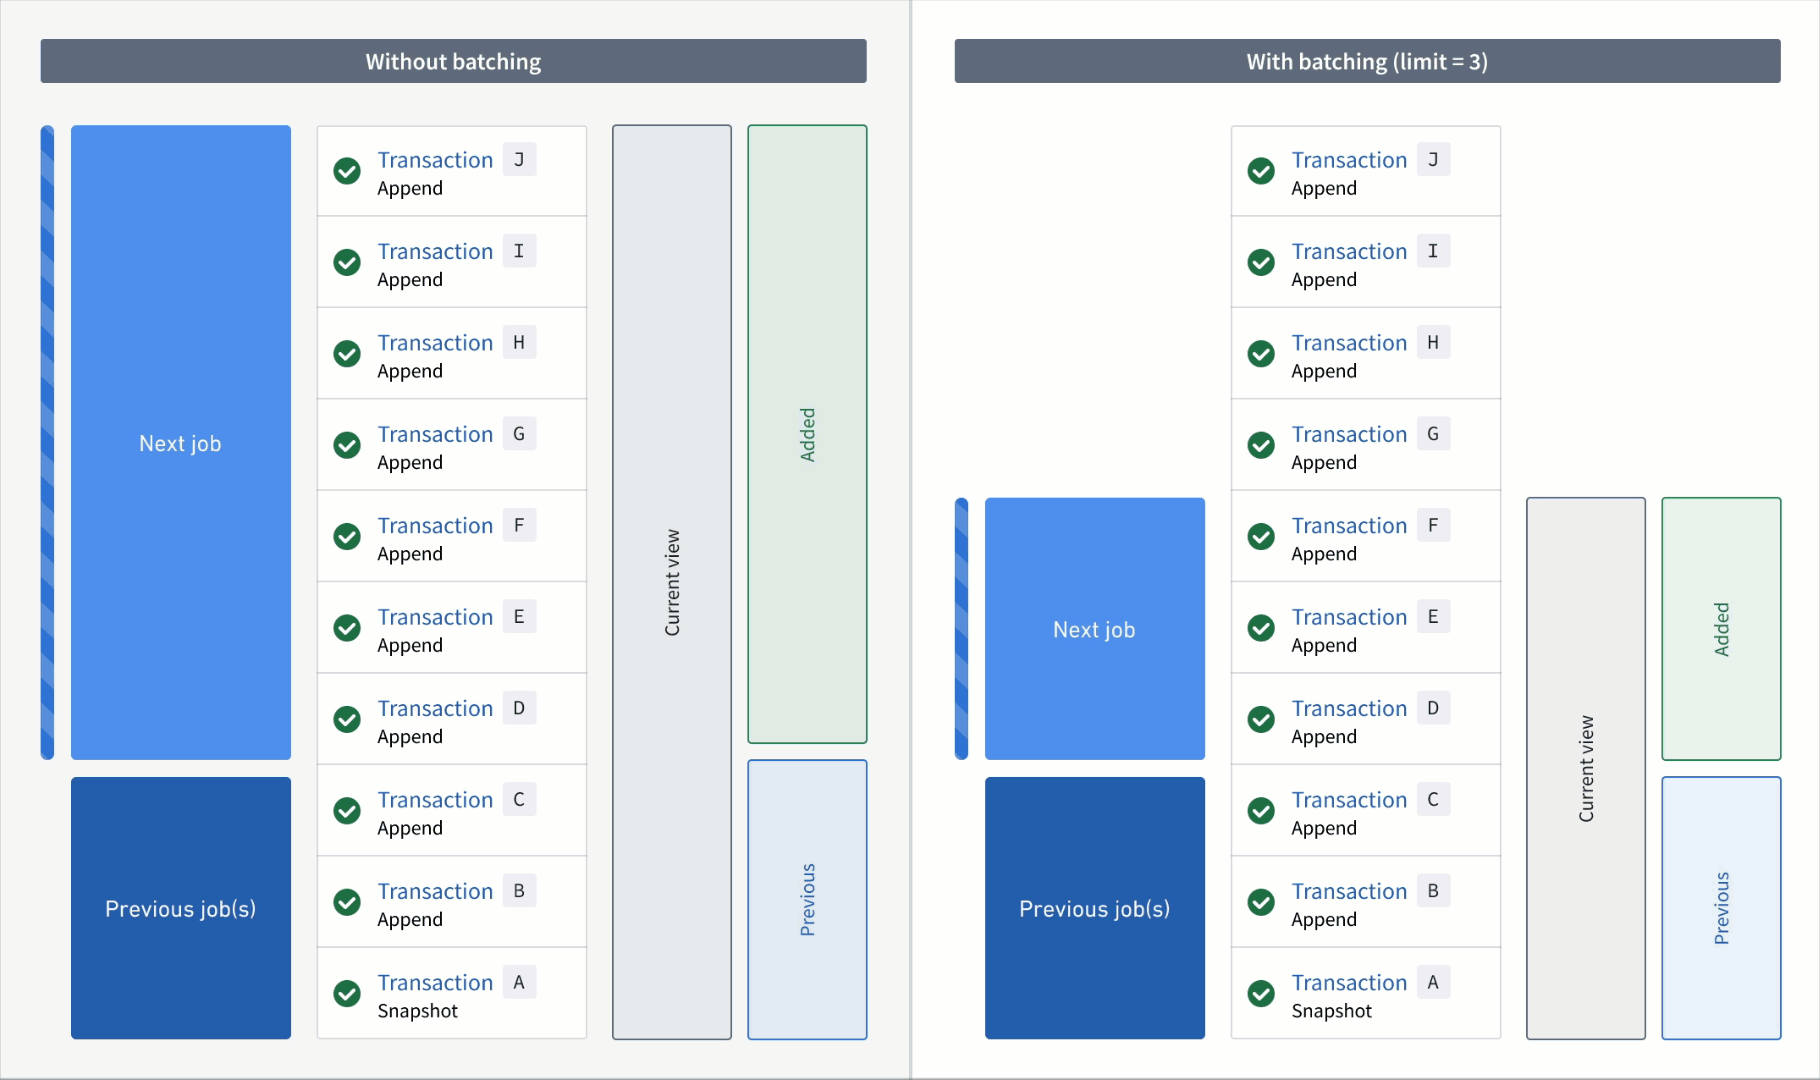
Task: Click checkmark icon for Transaction F with batching
Action: click(x=1261, y=537)
